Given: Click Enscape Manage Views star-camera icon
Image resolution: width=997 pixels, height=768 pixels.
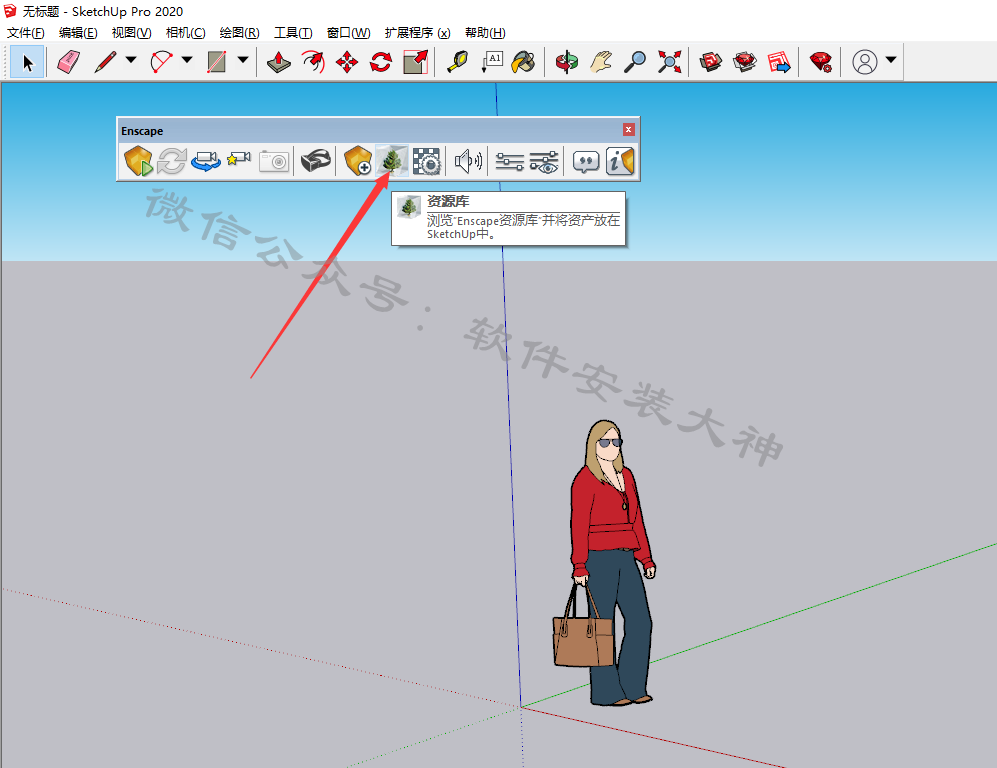Looking at the screenshot, I should (239, 161).
